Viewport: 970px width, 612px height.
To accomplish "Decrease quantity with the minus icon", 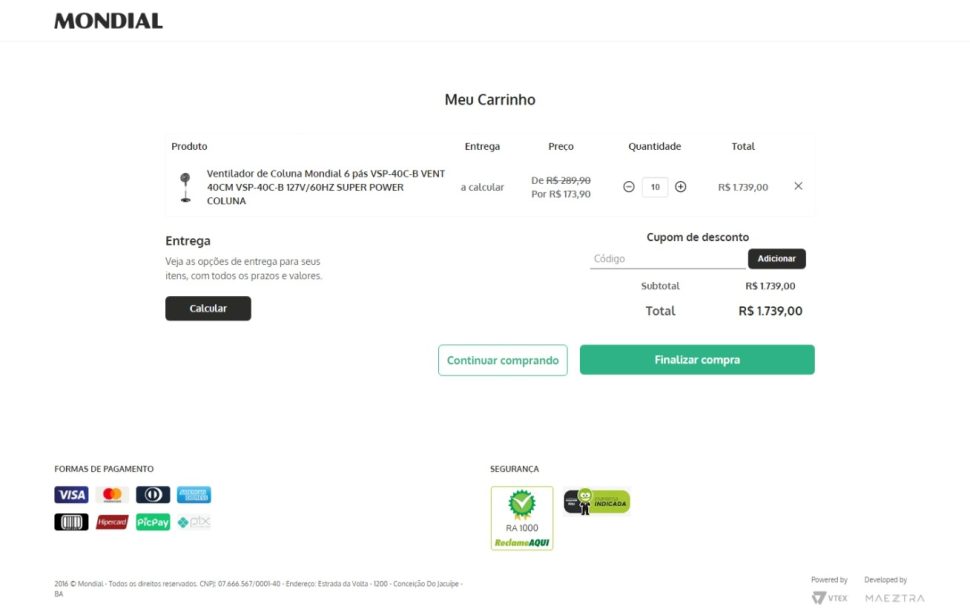I will (x=629, y=187).
